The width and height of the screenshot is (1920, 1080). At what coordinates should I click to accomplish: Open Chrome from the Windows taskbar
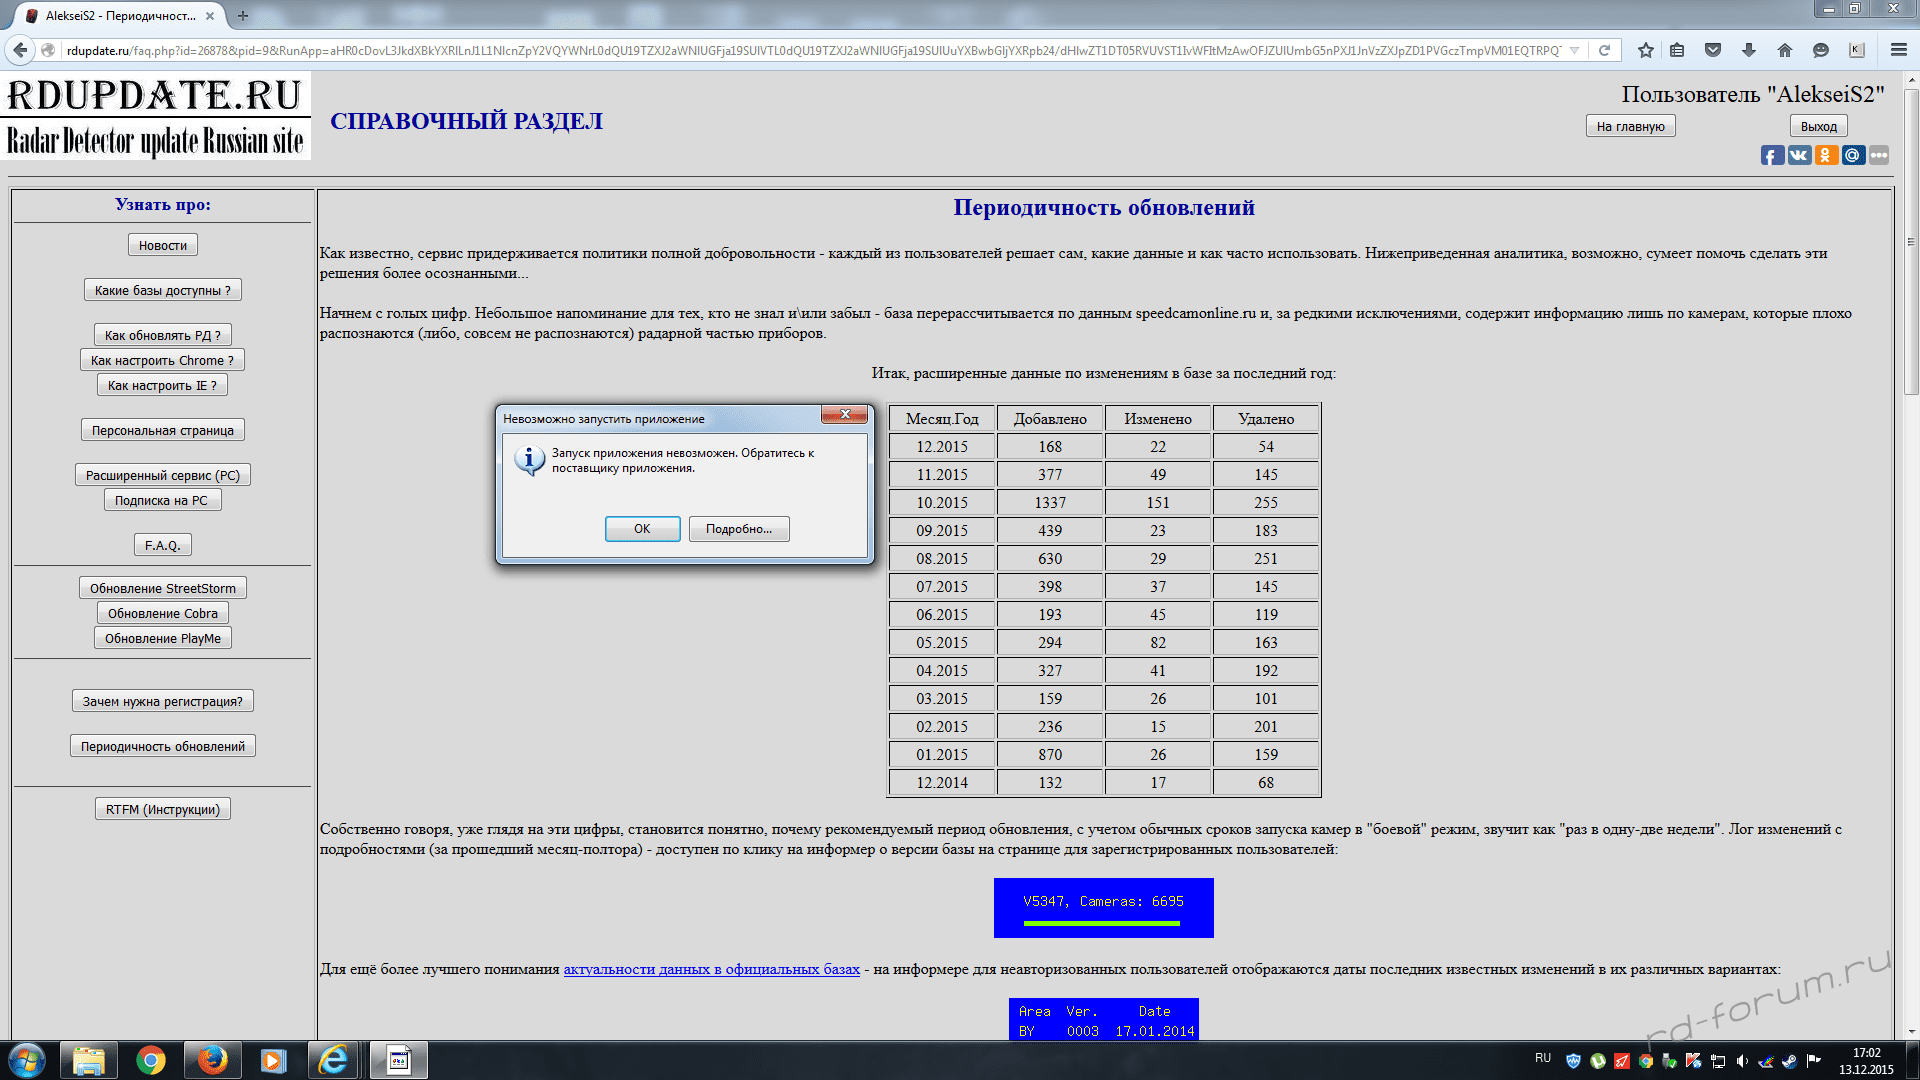(151, 1060)
